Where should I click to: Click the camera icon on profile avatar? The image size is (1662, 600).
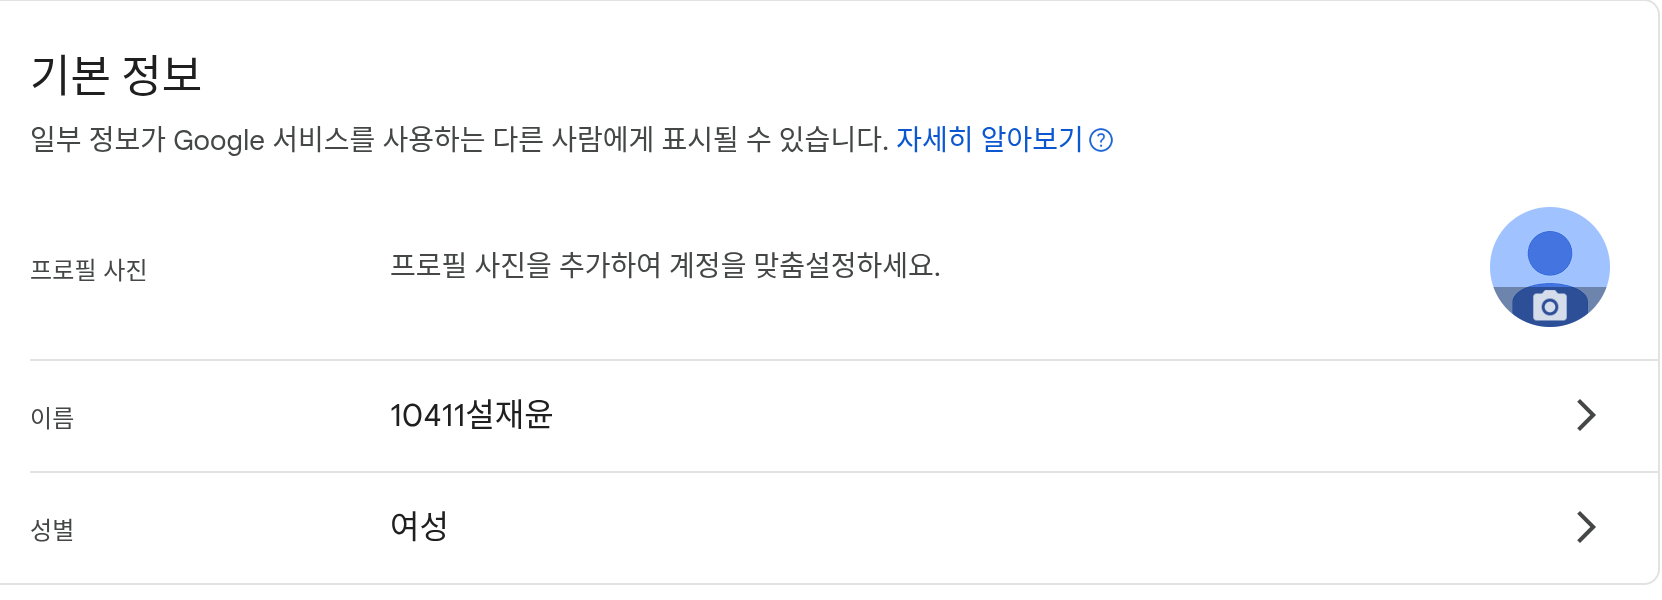click(x=1549, y=307)
